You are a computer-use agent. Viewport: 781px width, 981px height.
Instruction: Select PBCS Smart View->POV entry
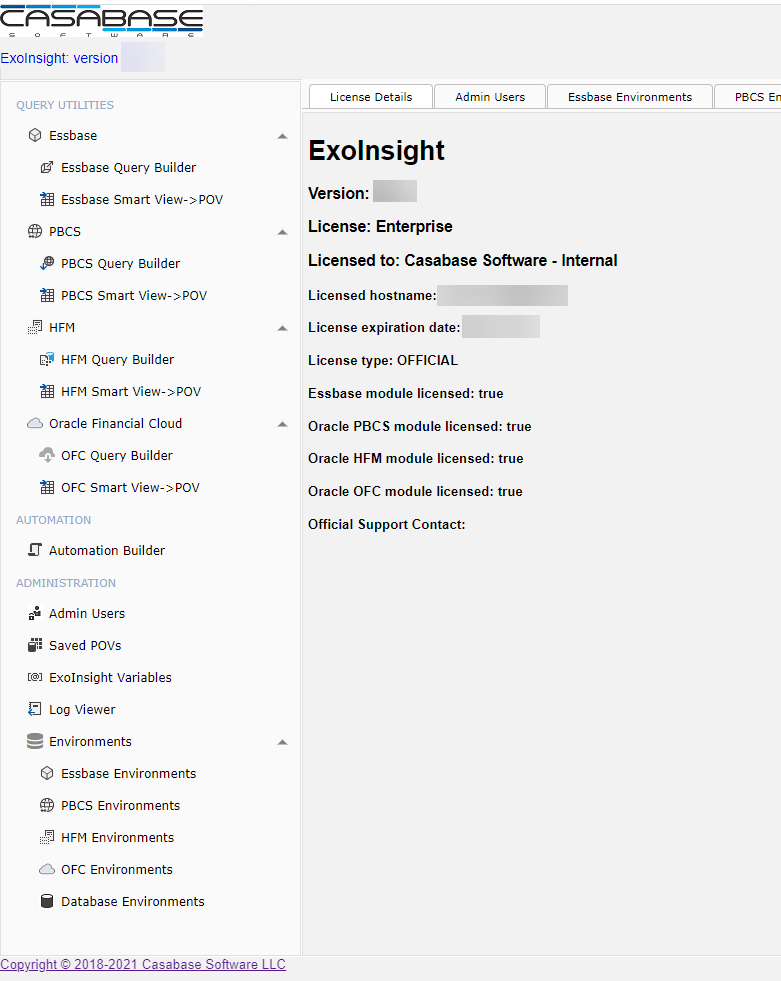click(134, 295)
